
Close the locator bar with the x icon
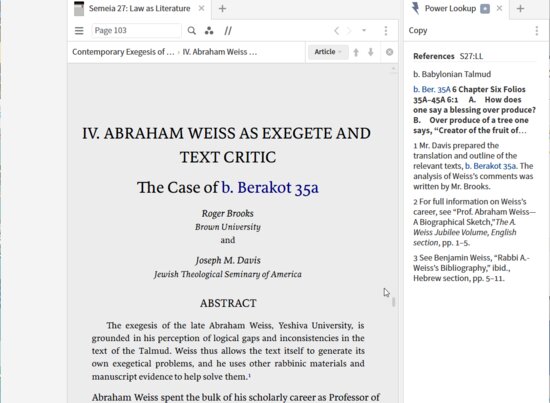389,52
